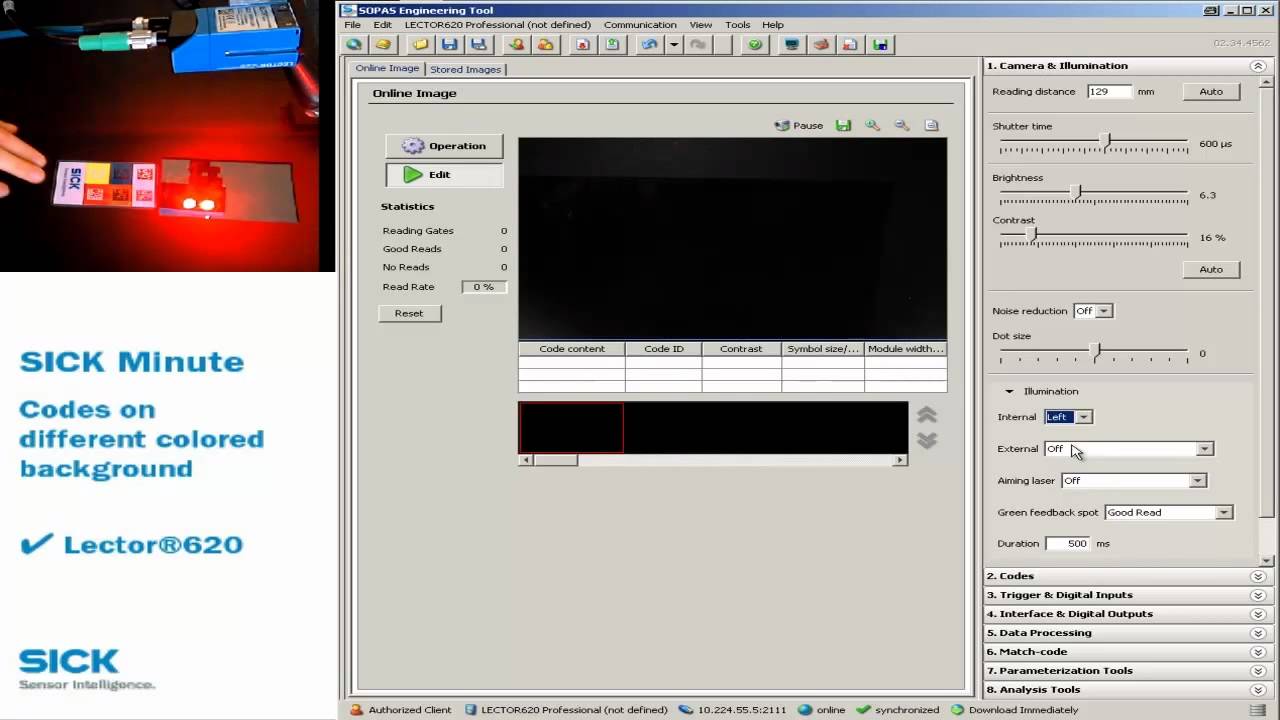1280x720 pixels.
Task: Click the green floppy icon in main toolbar
Action: pyautogui.click(x=880, y=44)
